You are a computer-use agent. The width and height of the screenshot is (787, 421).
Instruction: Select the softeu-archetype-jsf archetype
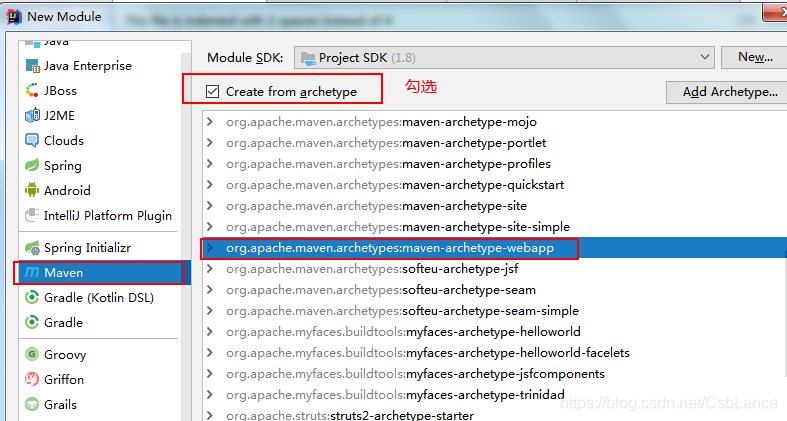(x=372, y=269)
